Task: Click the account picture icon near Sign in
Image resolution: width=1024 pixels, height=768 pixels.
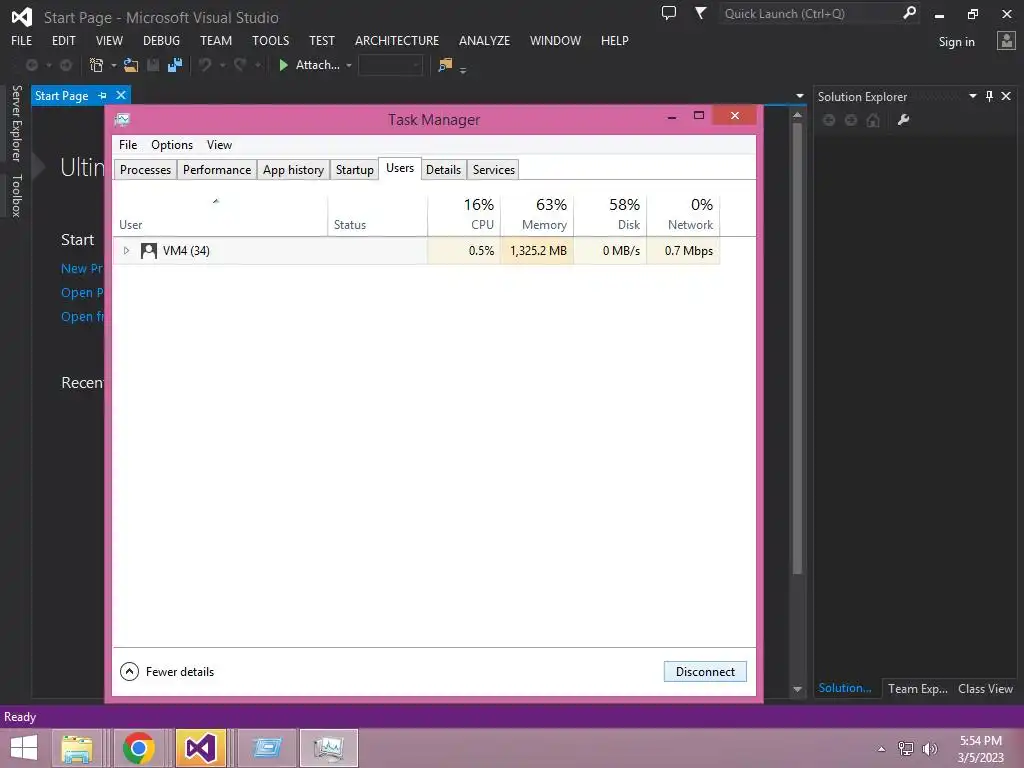Action: [x=1006, y=41]
